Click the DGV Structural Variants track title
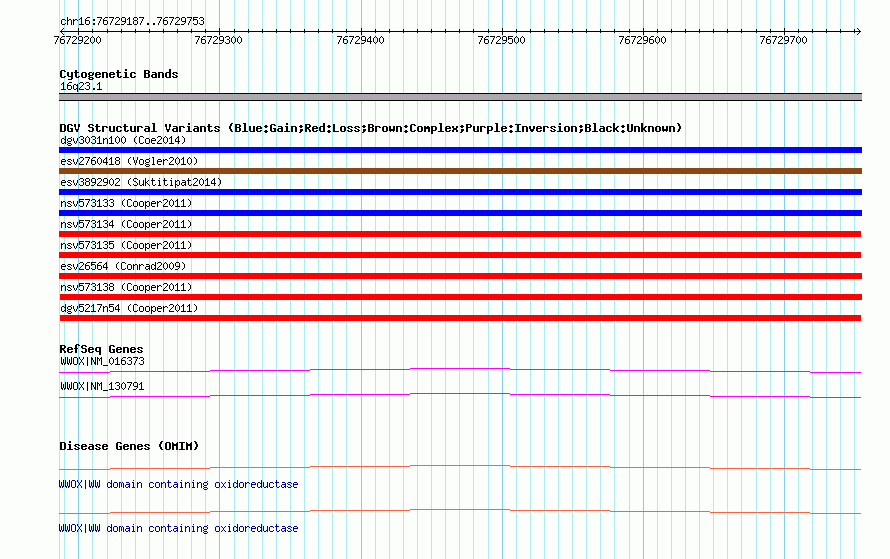 [370, 128]
